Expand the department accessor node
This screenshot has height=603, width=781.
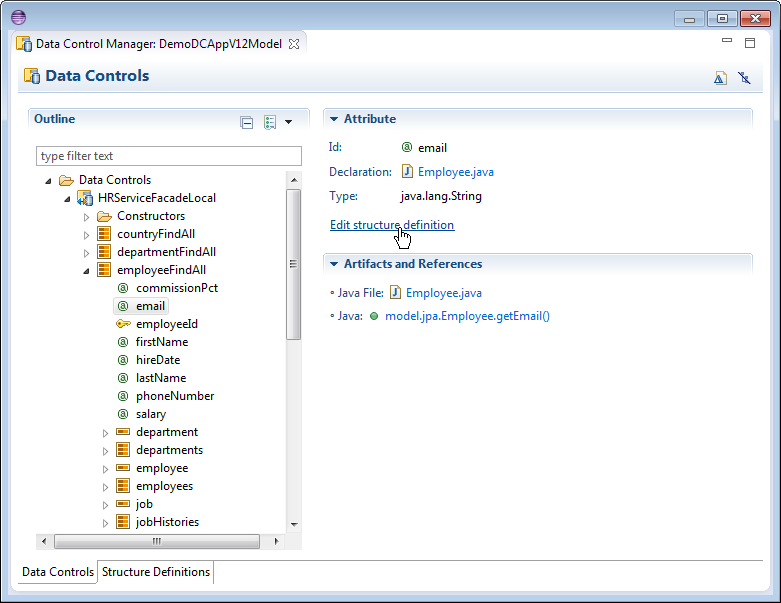(105, 433)
